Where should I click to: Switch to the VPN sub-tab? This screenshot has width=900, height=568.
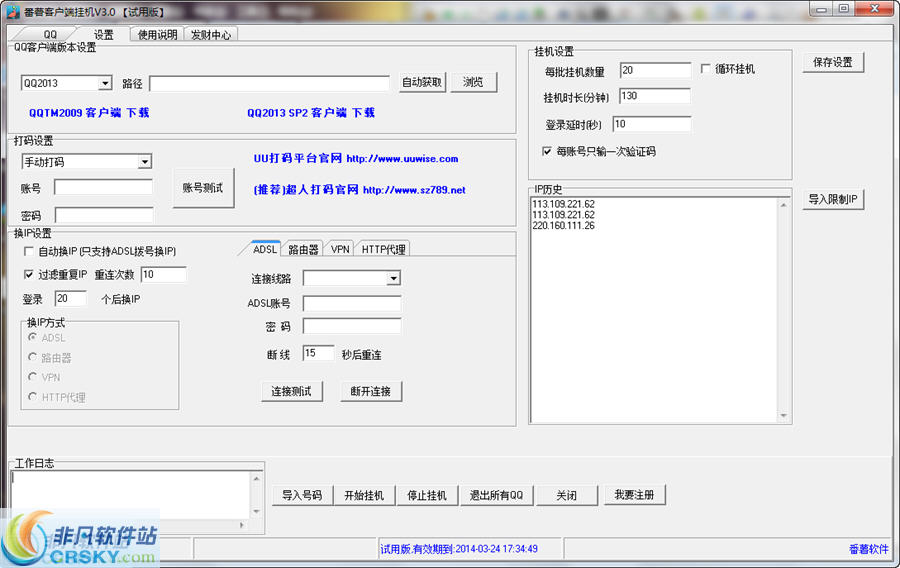340,249
